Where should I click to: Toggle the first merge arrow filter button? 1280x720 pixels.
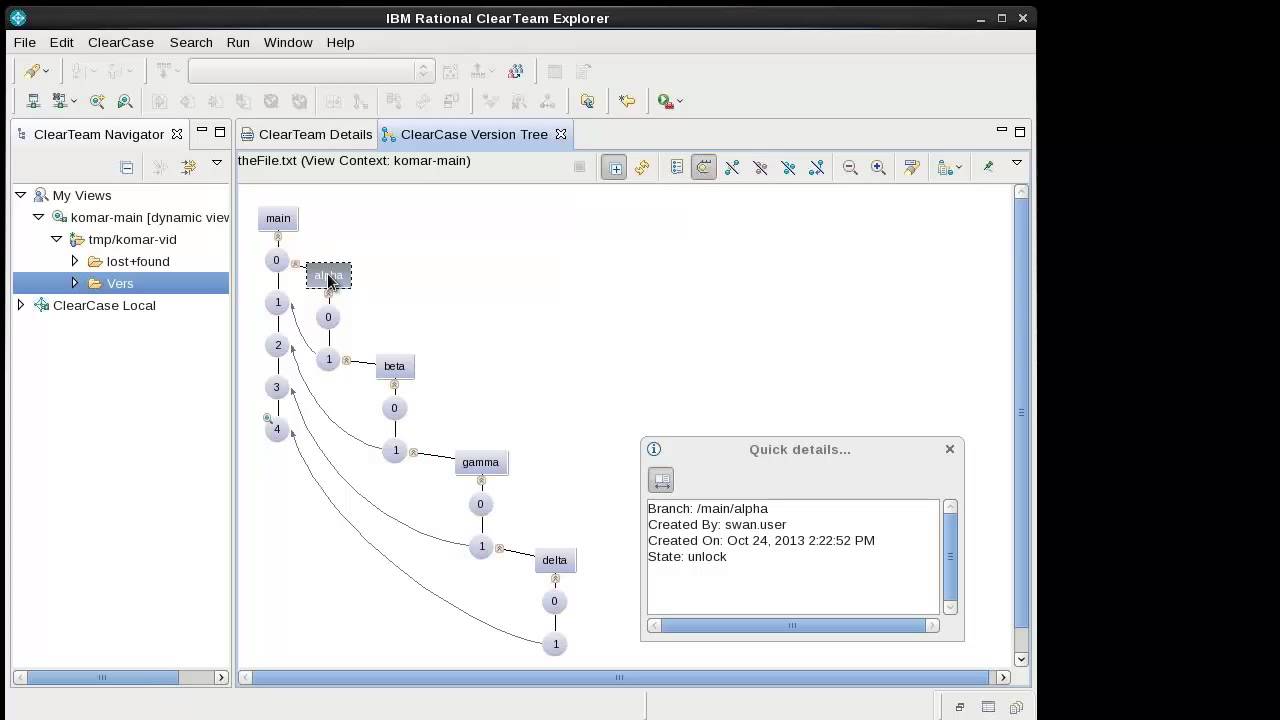tap(732, 168)
